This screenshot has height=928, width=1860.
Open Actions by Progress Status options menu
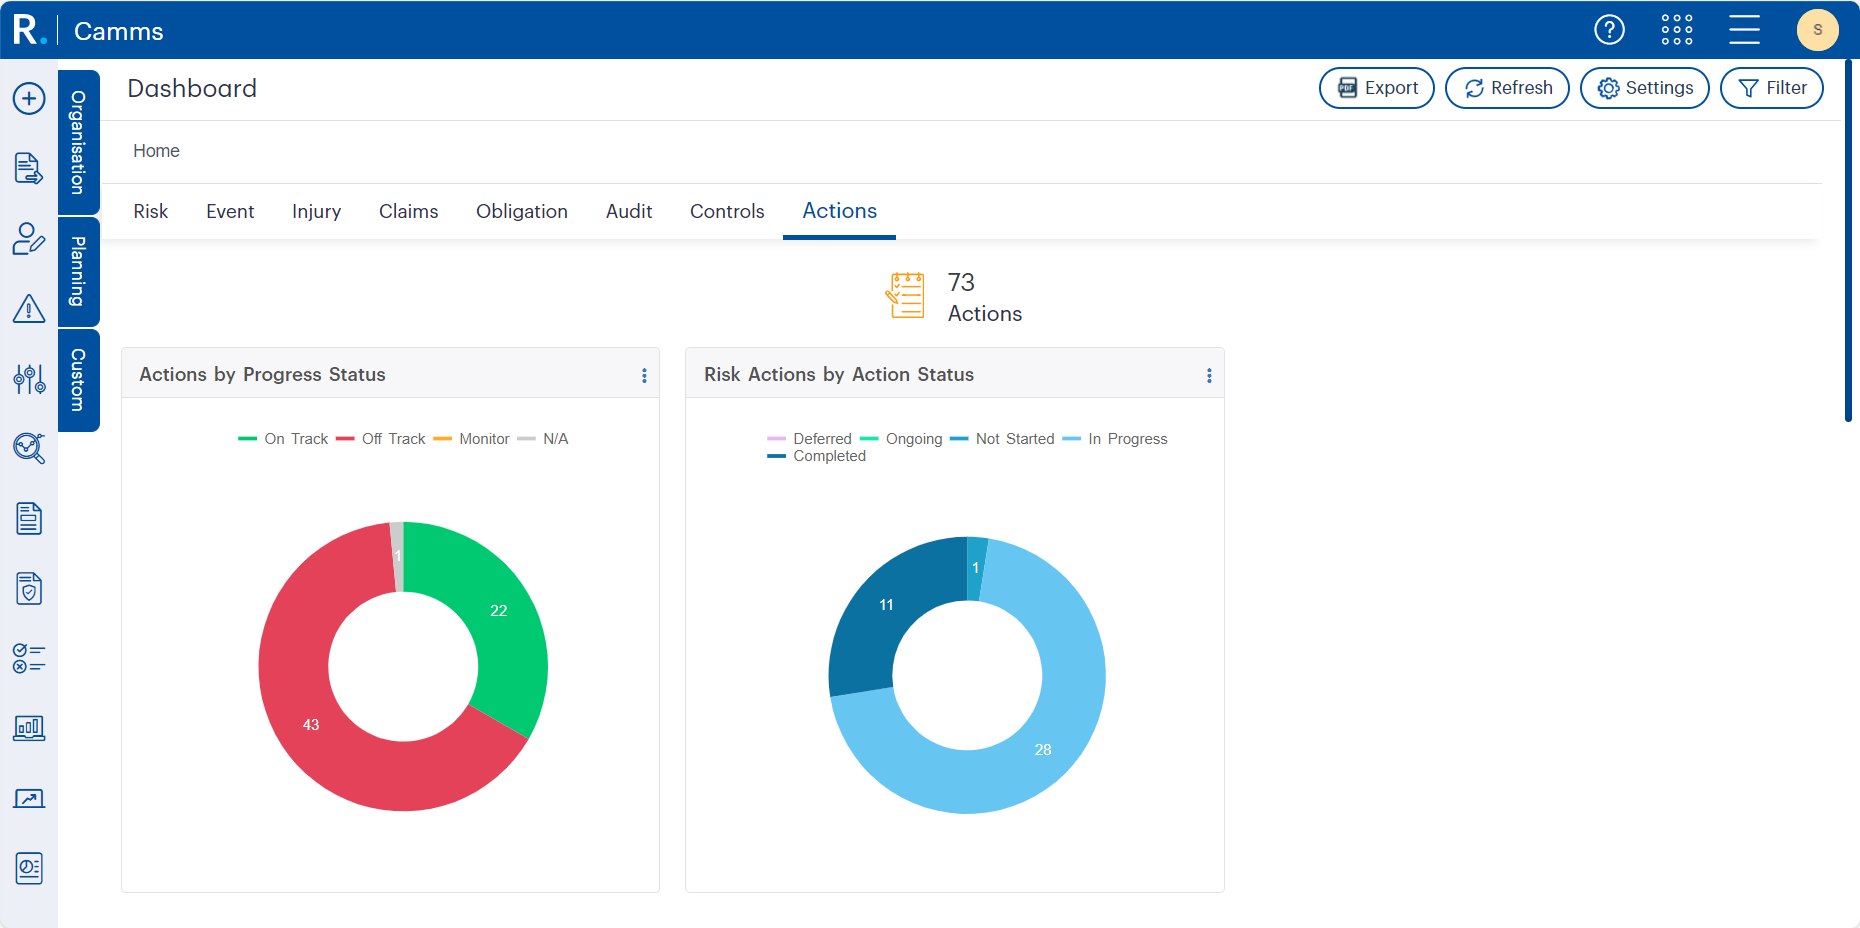644,375
